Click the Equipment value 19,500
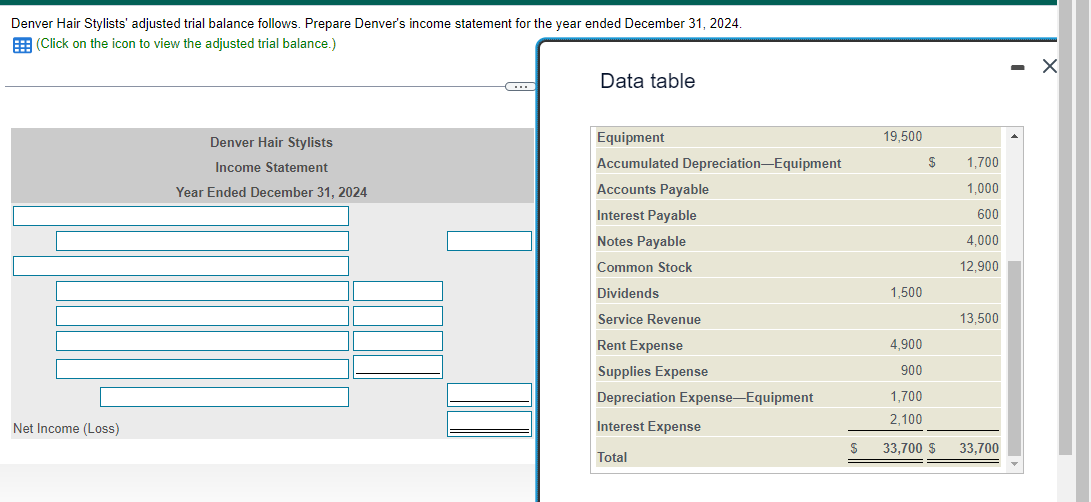The height and width of the screenshot is (502, 1091). (902, 136)
